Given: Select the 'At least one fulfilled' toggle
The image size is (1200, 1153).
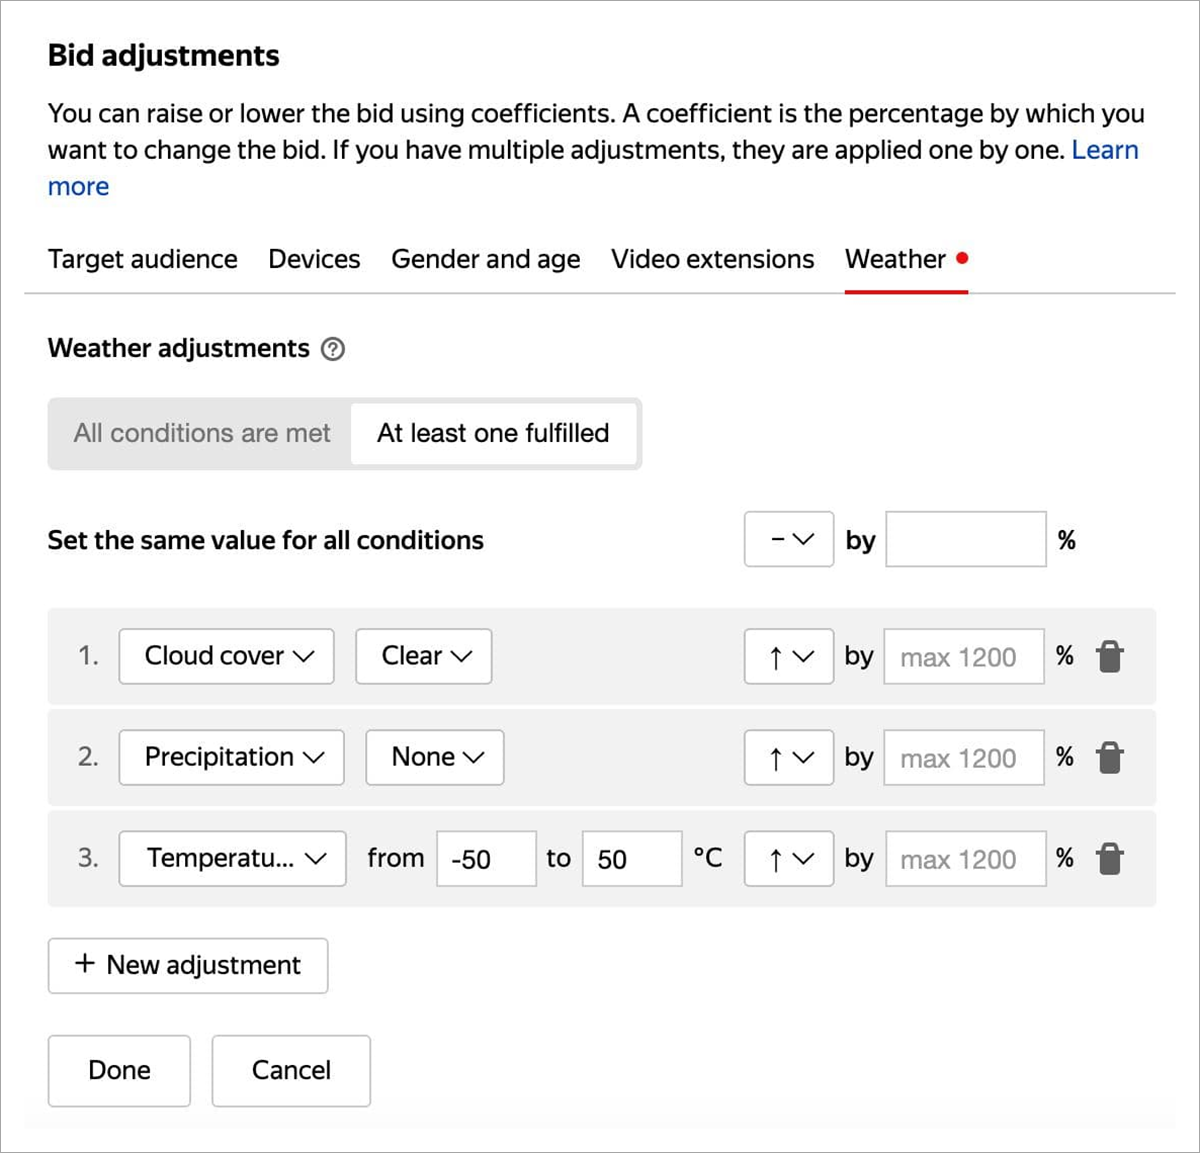Looking at the screenshot, I should [493, 433].
